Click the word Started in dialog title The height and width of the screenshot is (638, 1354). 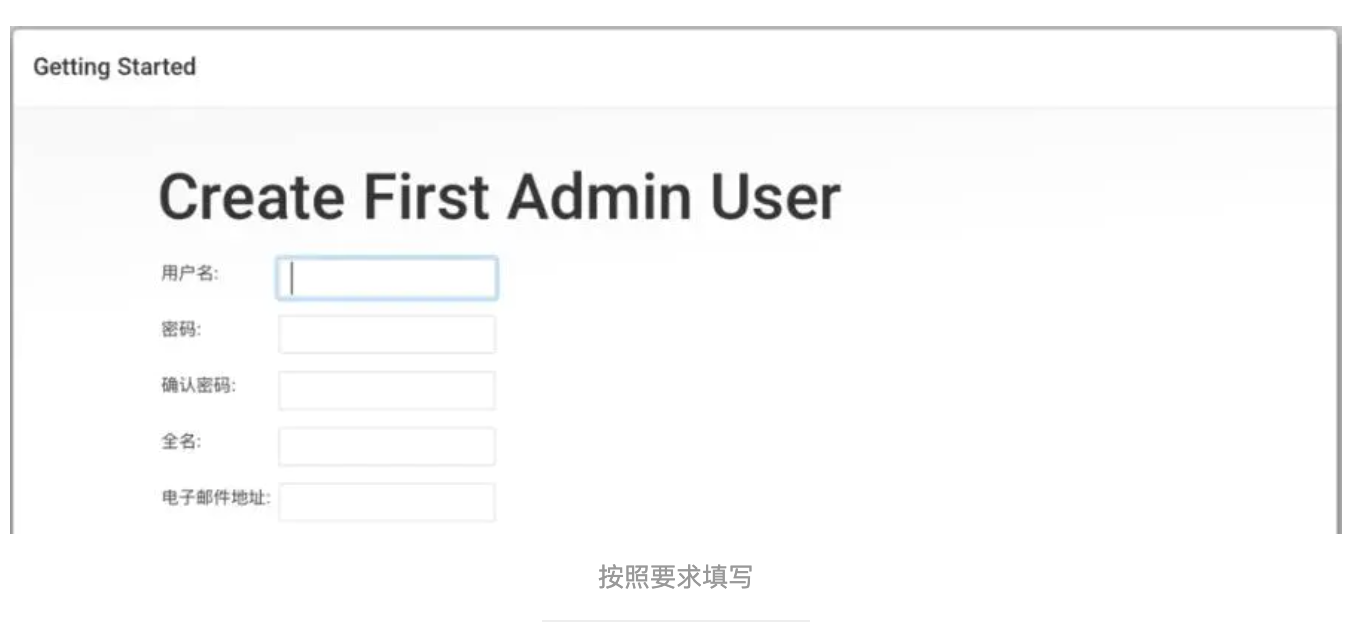156,67
